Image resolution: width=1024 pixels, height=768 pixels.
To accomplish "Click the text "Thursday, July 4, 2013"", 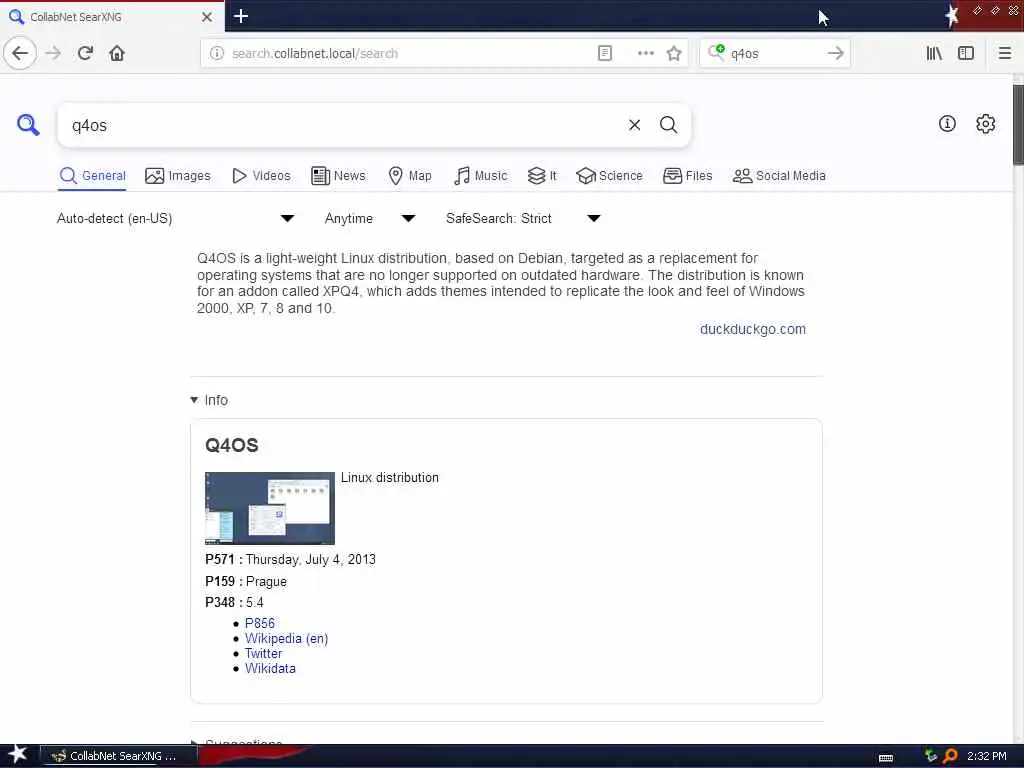I will point(310,560).
